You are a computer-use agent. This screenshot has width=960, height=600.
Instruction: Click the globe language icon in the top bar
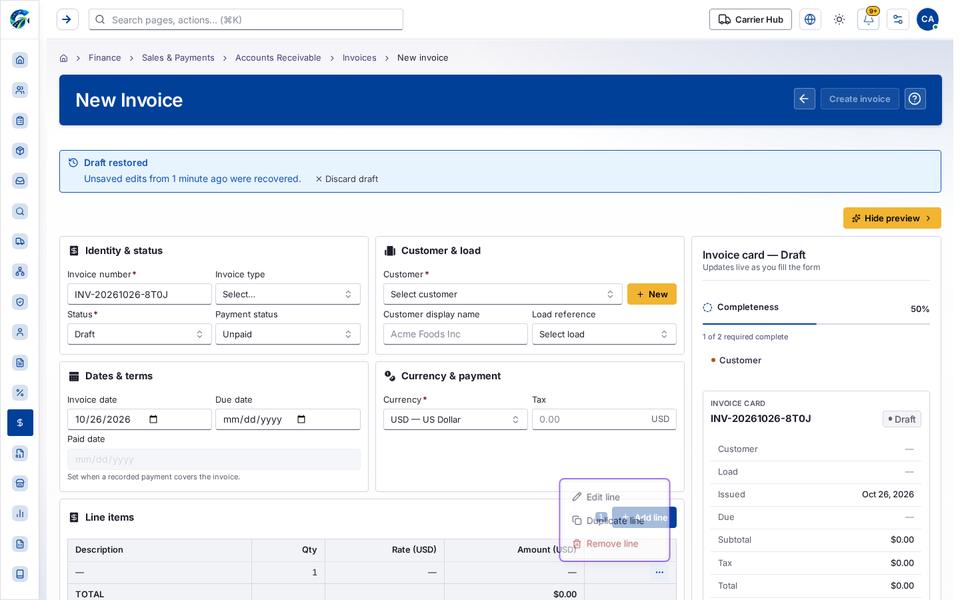tap(809, 20)
